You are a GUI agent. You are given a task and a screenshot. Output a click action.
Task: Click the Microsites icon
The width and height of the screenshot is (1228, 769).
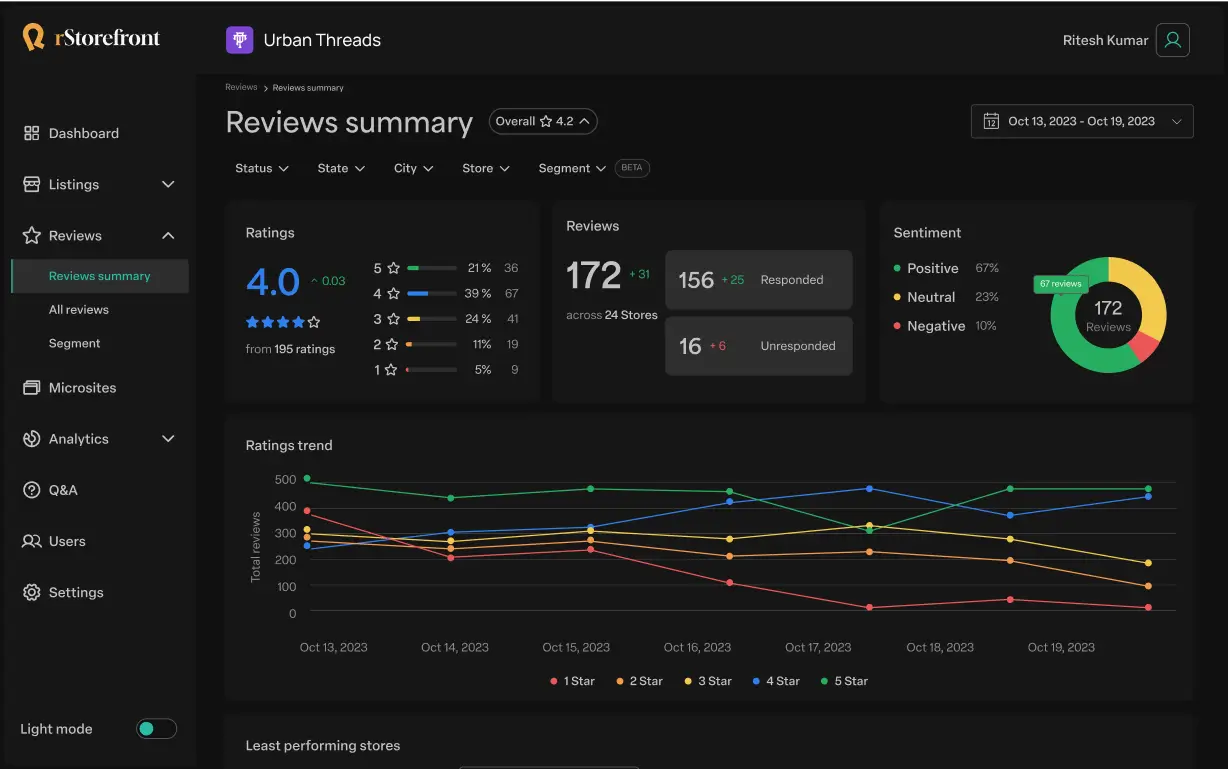coord(31,387)
